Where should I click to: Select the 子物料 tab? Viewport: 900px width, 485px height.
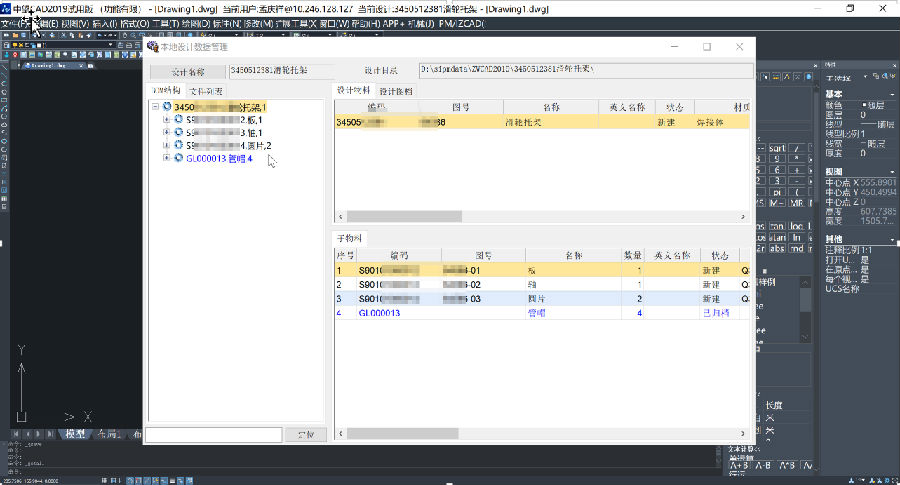click(351, 239)
